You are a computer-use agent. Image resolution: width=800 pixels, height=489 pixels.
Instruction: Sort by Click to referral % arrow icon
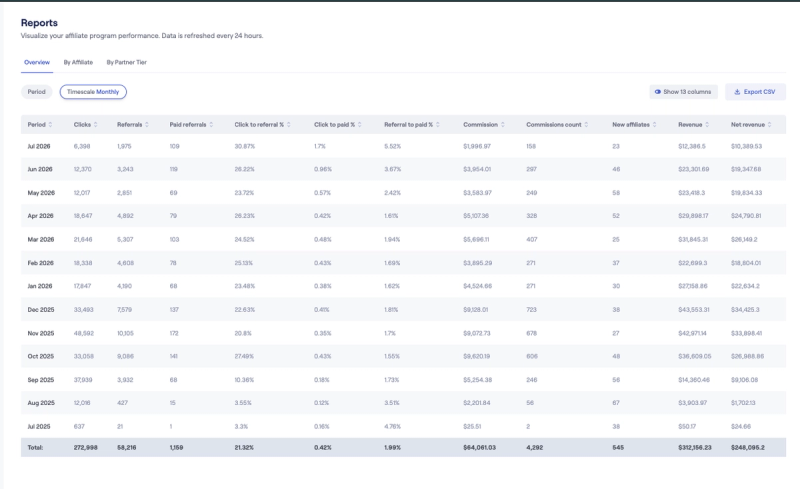289,125
